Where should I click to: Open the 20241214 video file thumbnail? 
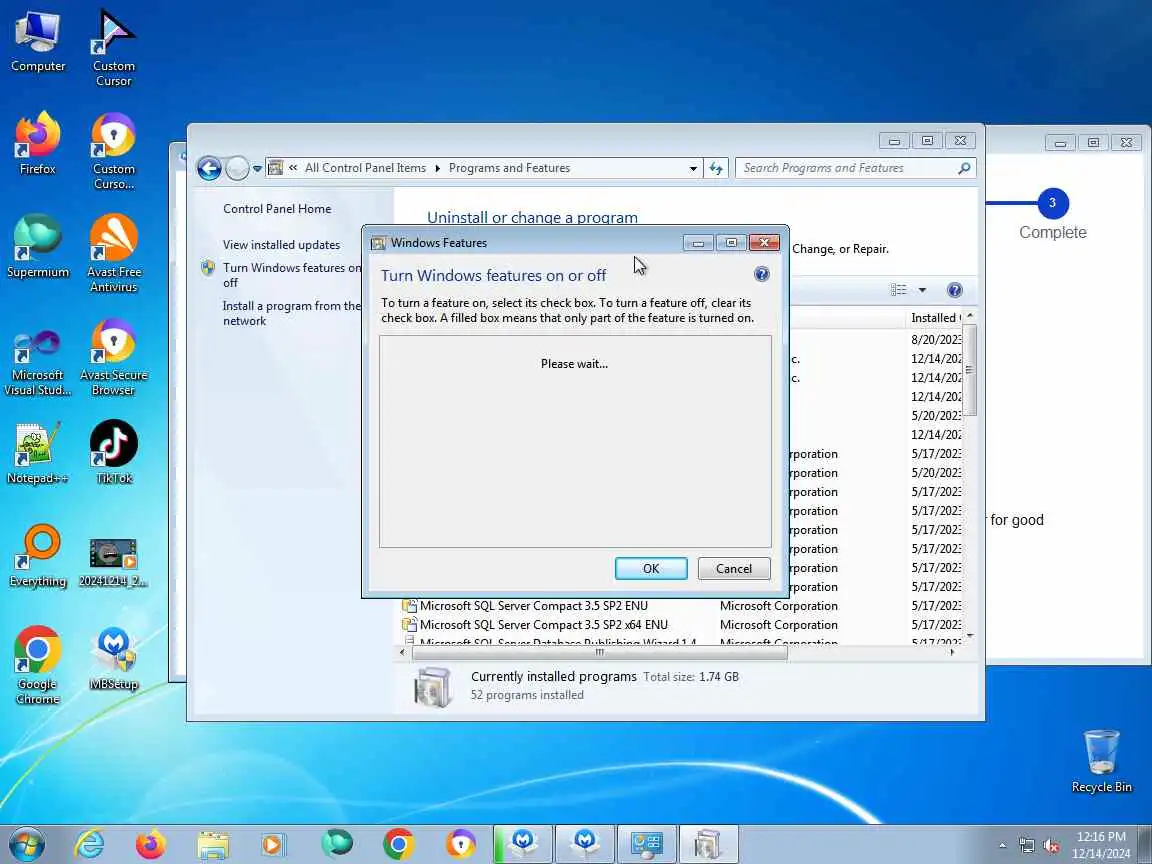tap(113, 562)
